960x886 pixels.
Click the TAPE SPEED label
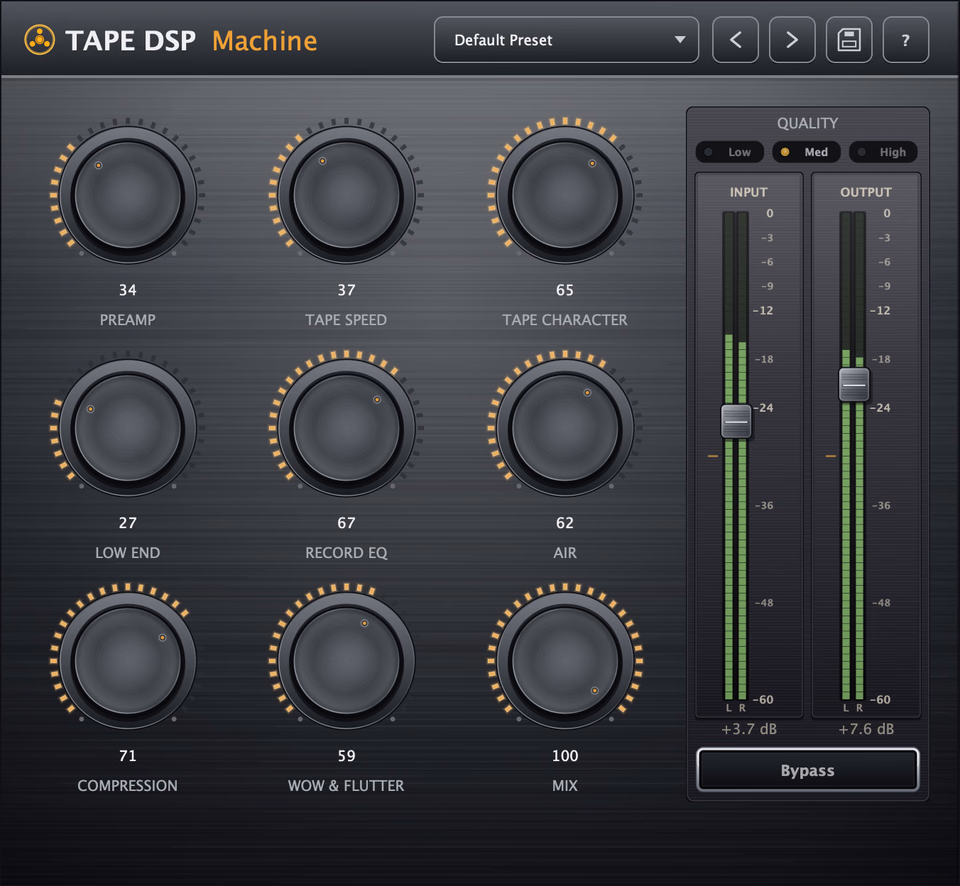pyautogui.click(x=347, y=320)
